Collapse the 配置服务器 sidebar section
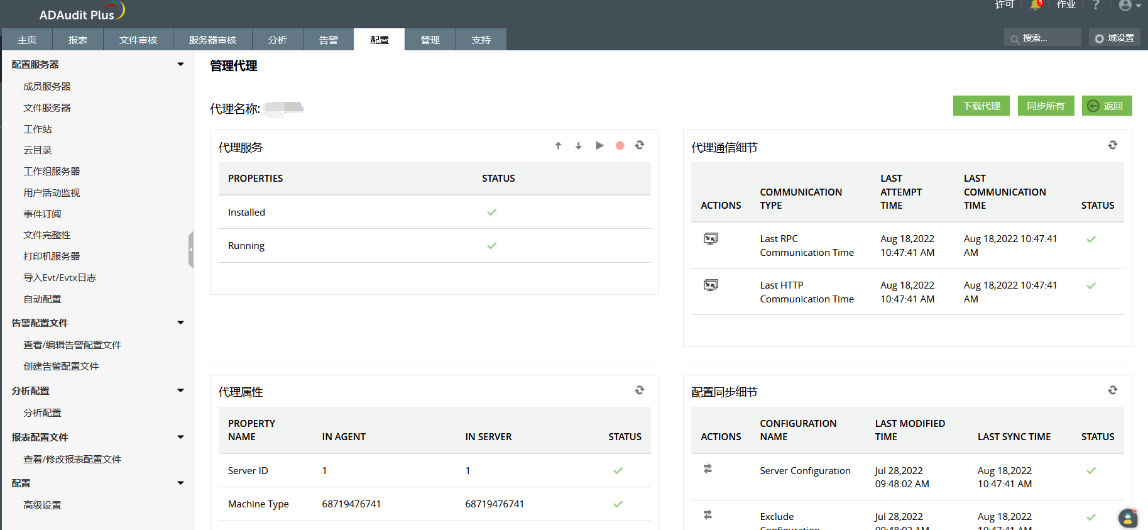1148x530 pixels. [x=180, y=65]
